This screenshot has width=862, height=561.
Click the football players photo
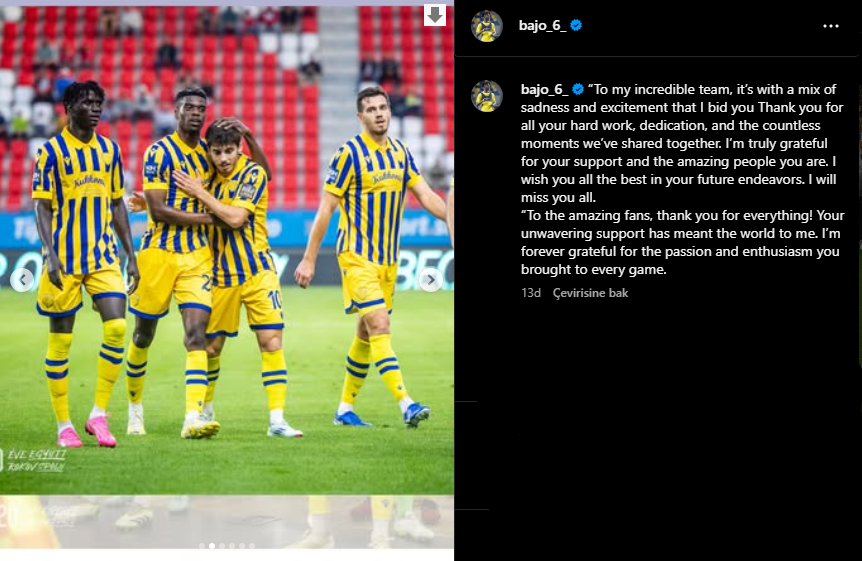click(x=226, y=250)
